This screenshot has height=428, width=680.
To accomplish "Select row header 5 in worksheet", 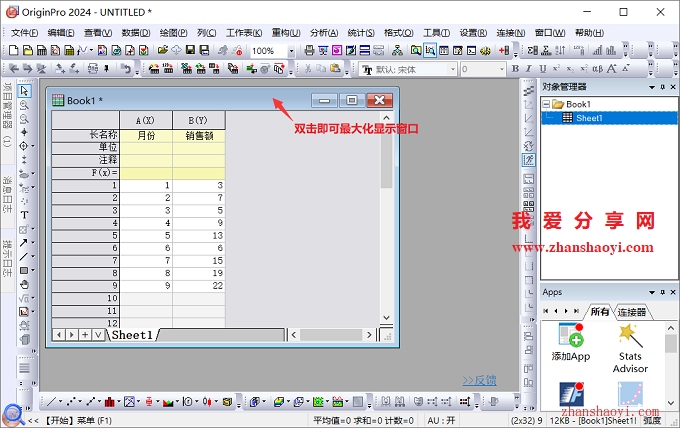I will click(x=85, y=235).
